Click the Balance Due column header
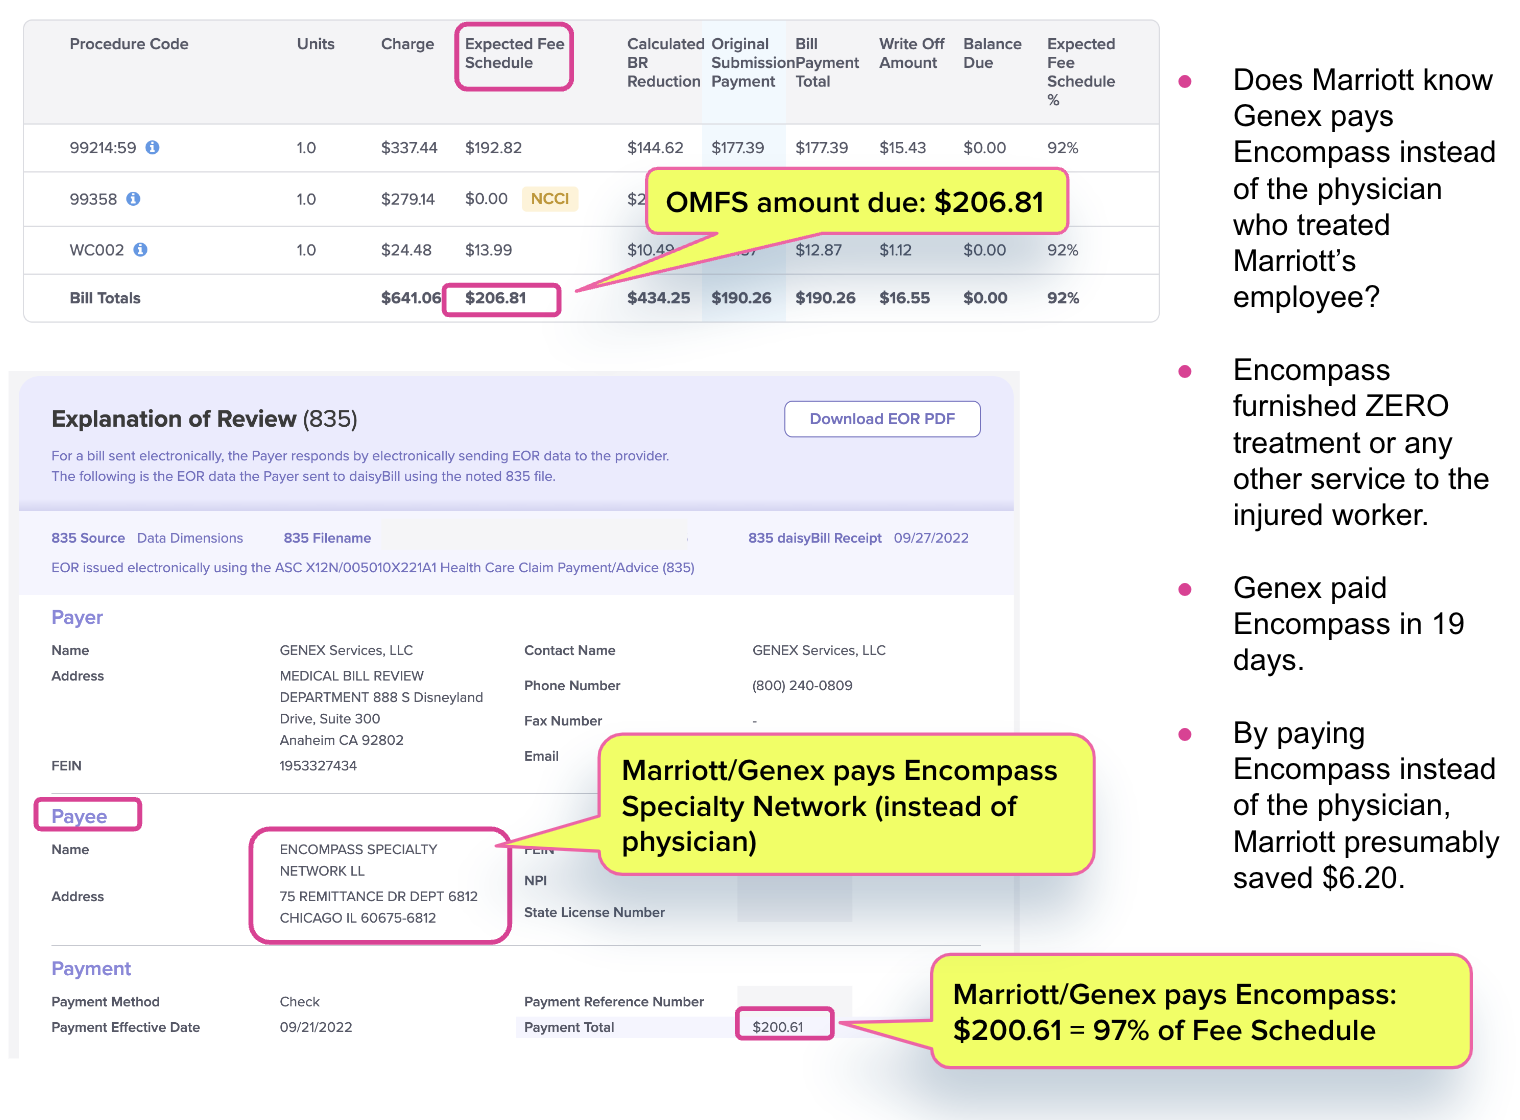This screenshot has width=1520, height=1120. pyautogui.click(x=992, y=54)
